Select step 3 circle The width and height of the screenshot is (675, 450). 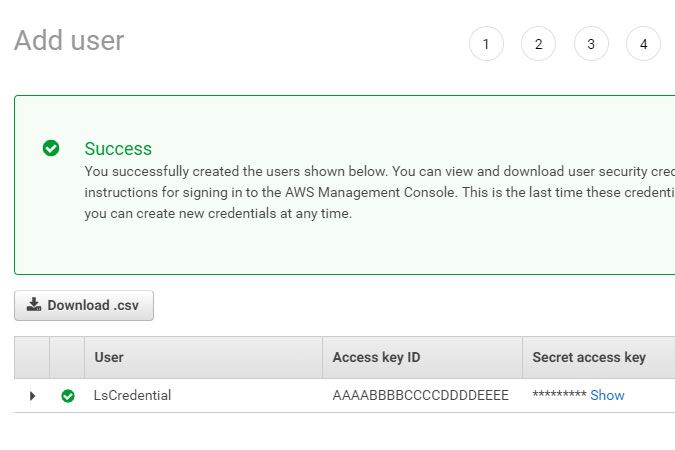click(591, 44)
